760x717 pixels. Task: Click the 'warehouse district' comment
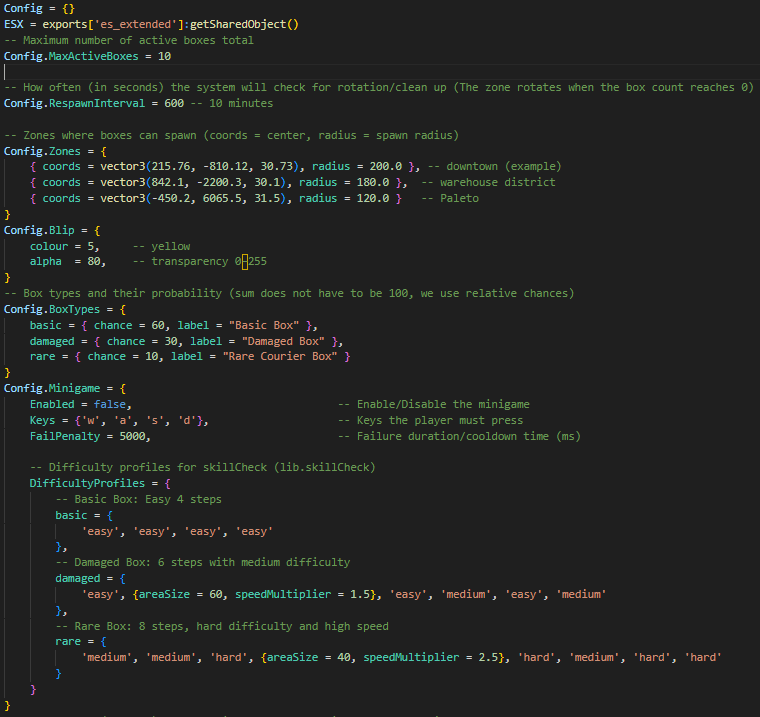point(488,182)
